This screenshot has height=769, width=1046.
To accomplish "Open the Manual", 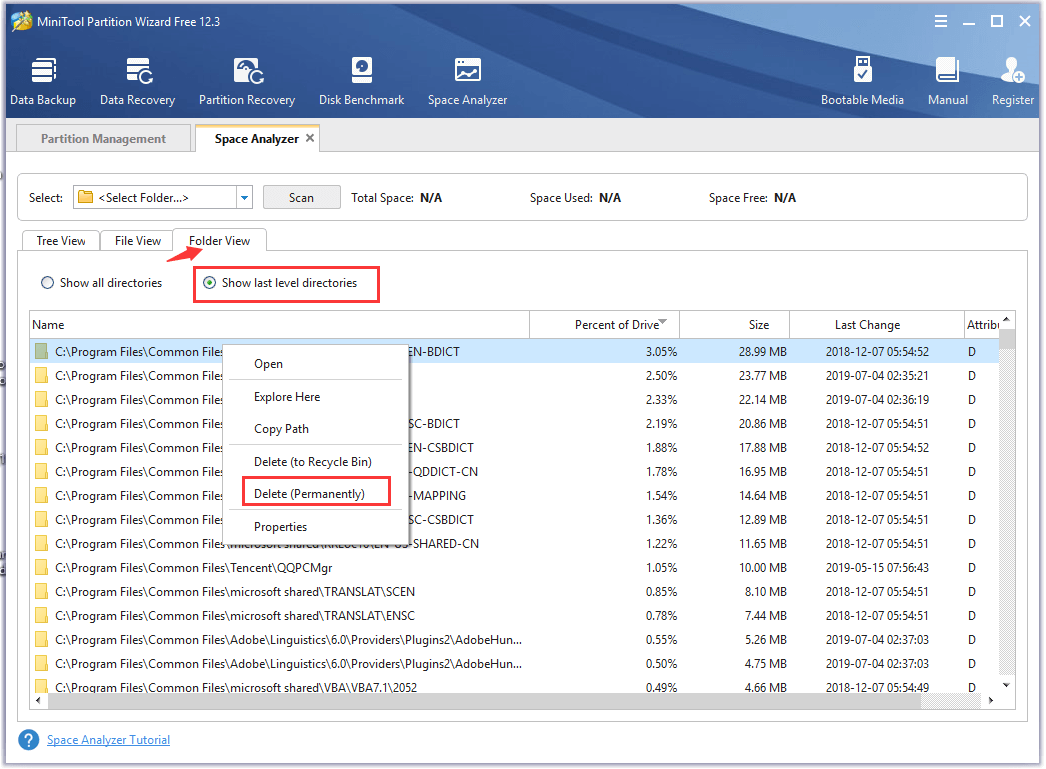I will pos(947,81).
